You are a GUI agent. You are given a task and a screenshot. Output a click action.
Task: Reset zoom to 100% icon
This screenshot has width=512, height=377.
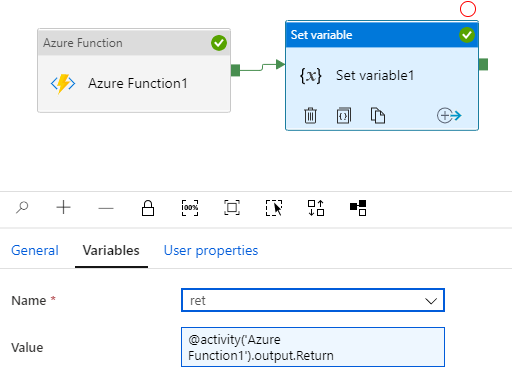(190, 208)
